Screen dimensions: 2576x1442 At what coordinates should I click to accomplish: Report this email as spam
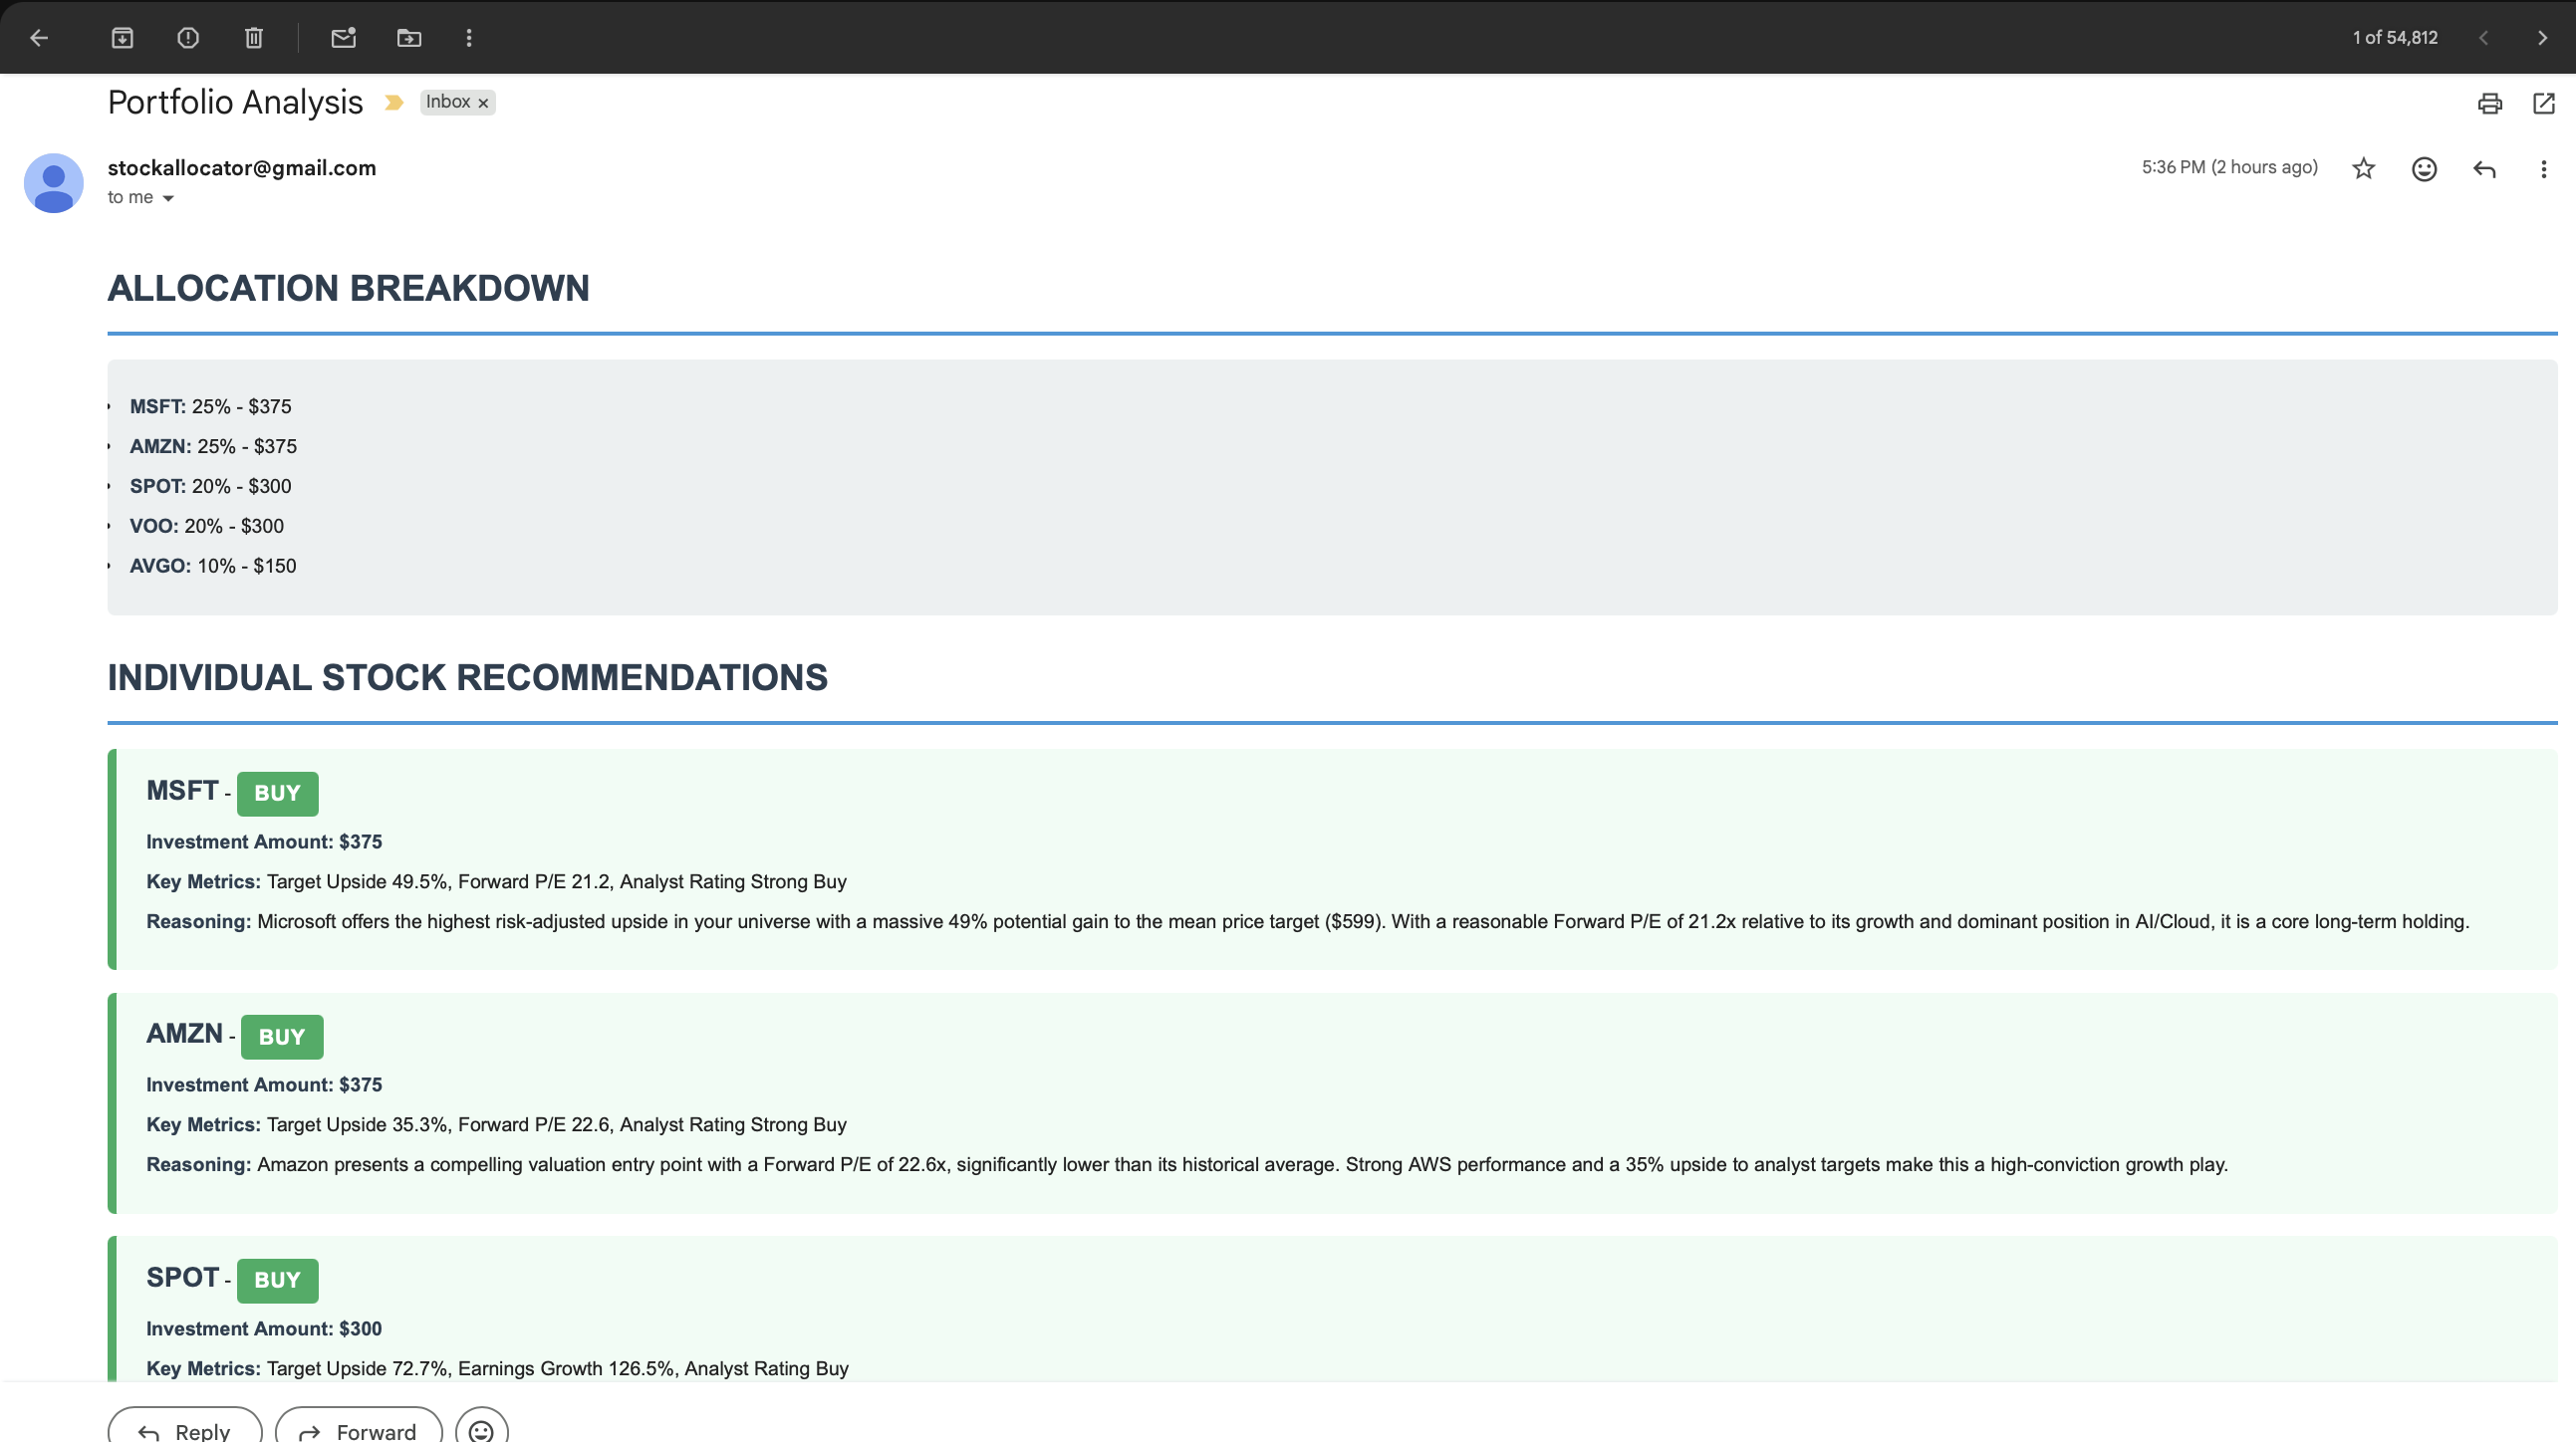[x=188, y=38]
